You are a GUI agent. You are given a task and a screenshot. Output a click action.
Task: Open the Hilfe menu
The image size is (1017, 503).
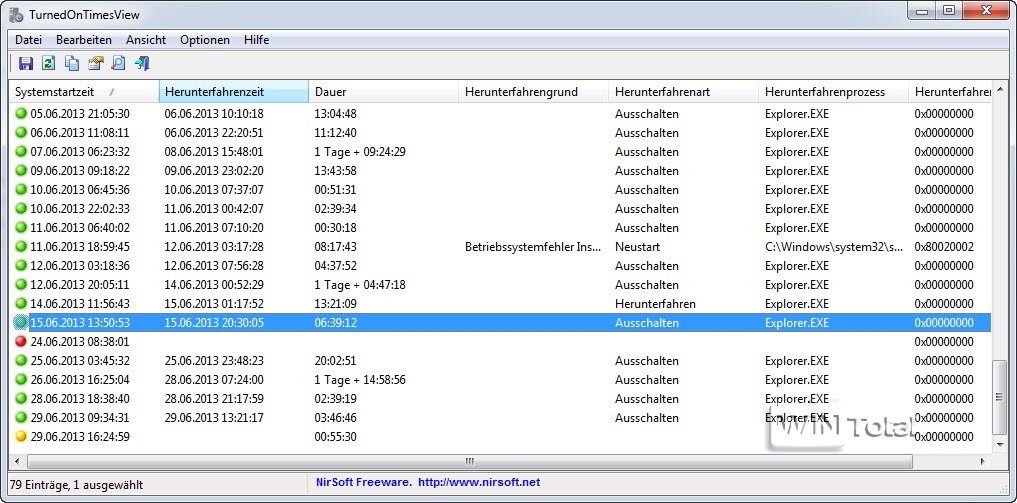coord(257,40)
